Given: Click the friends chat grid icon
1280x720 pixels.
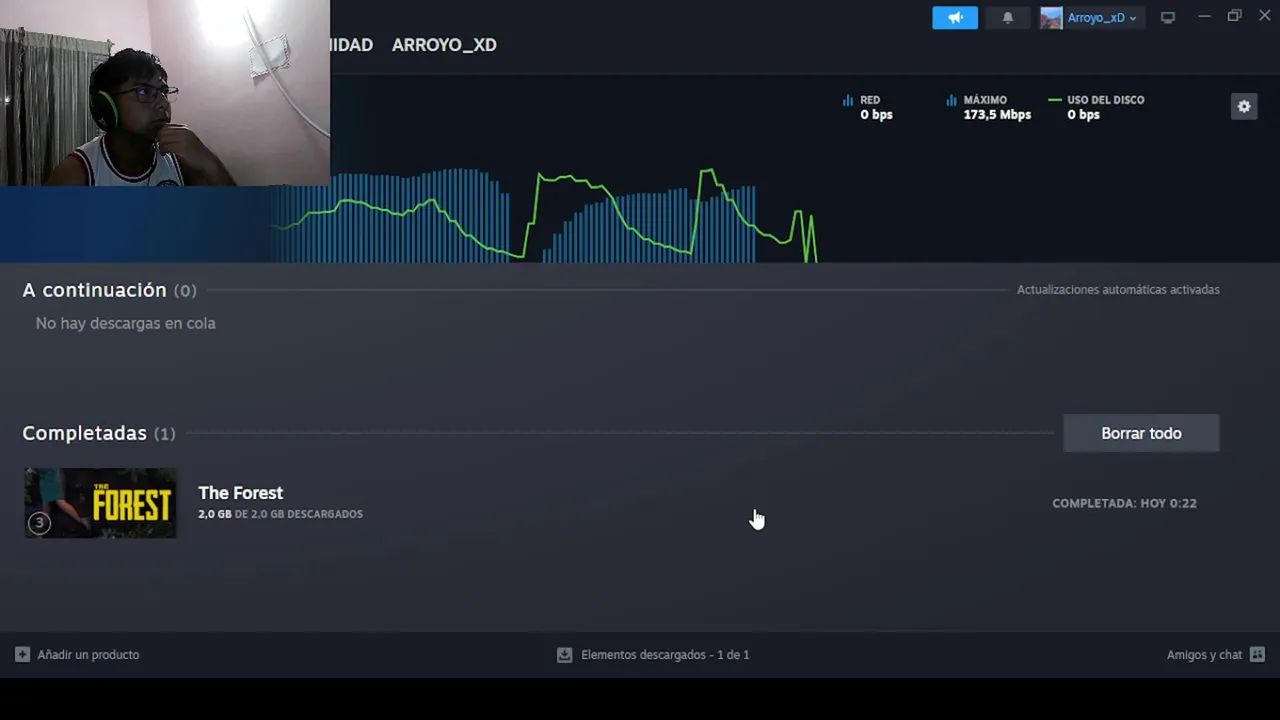Looking at the screenshot, I should (x=1258, y=654).
